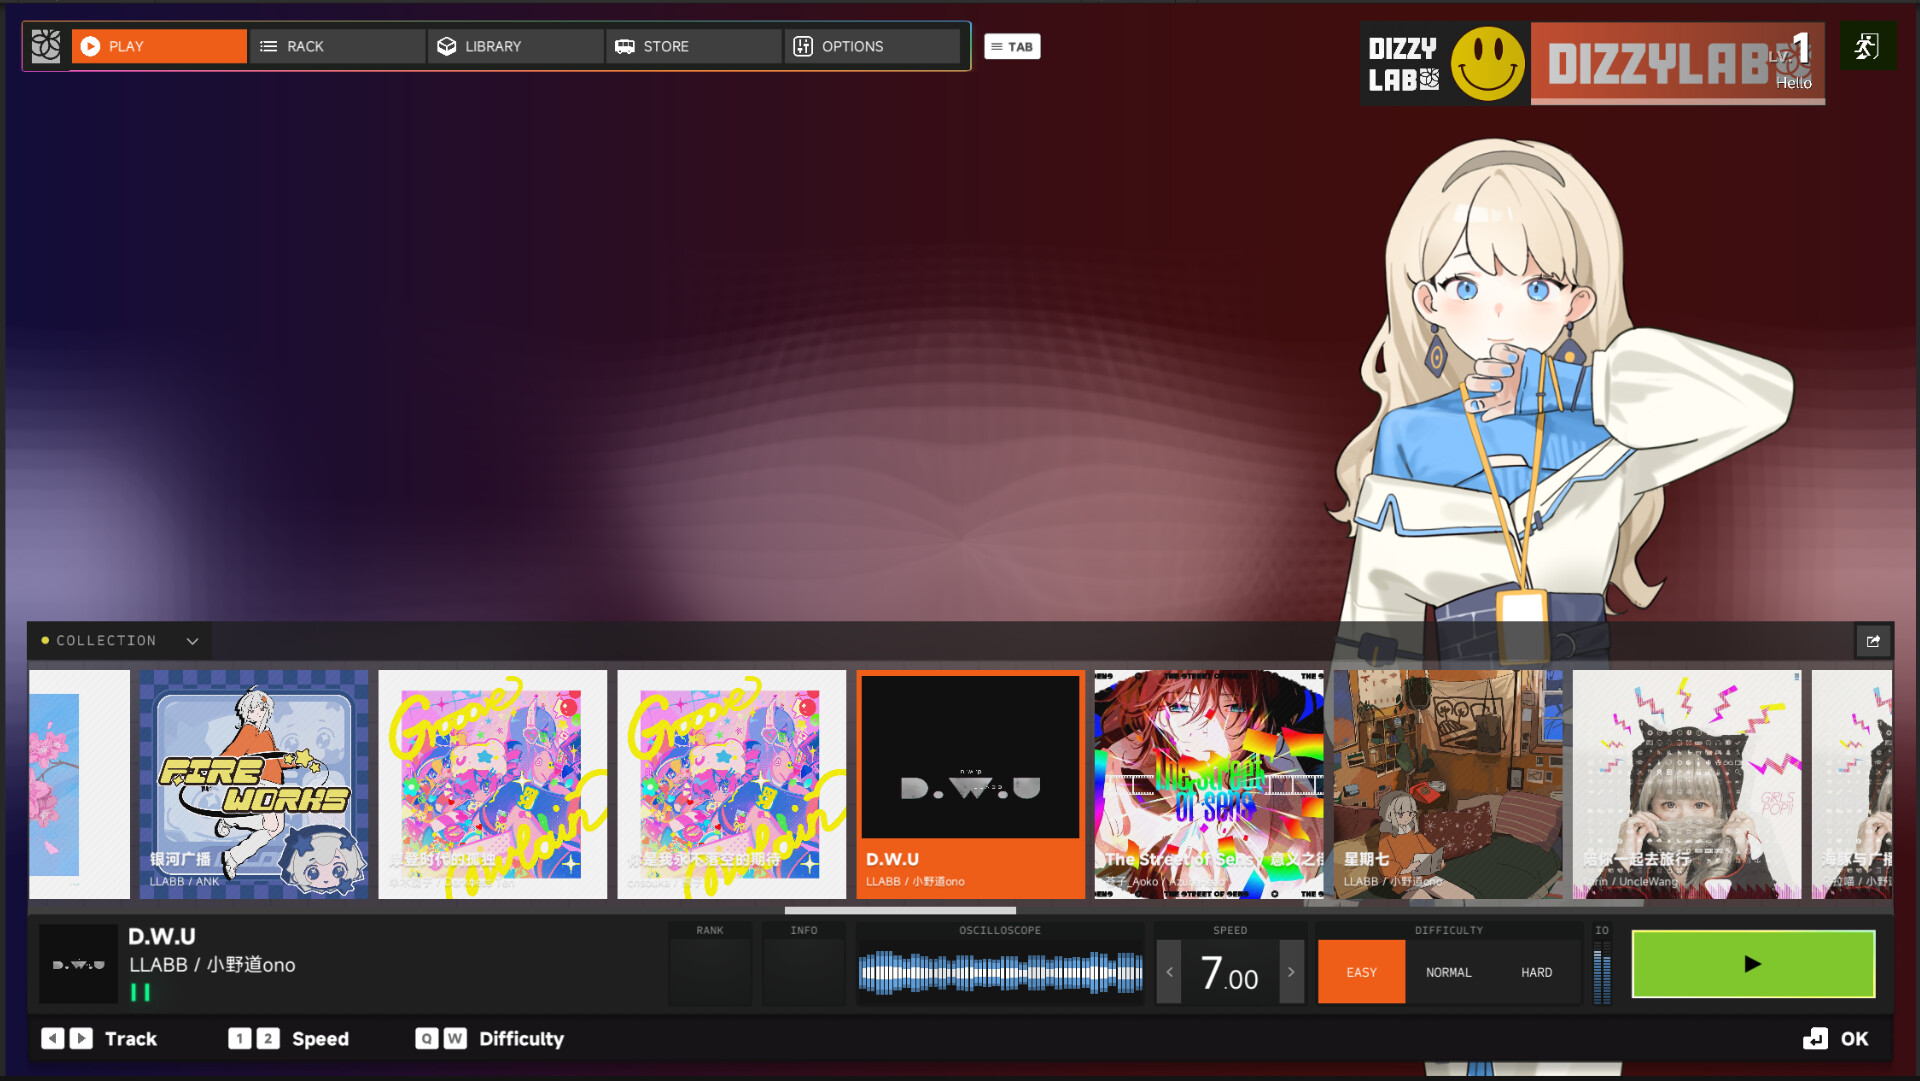Open the OPTIONS tab
The width and height of the screenshot is (1920, 1081).
(x=872, y=46)
